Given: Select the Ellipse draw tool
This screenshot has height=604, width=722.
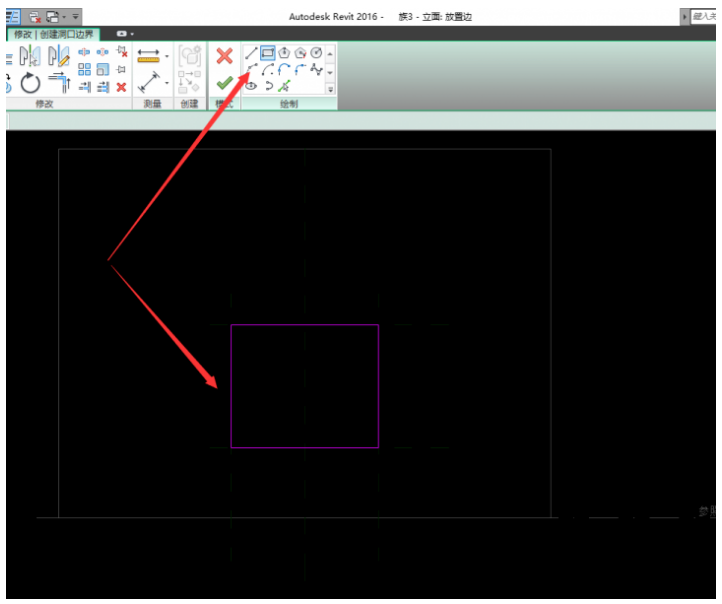Looking at the screenshot, I should (x=251, y=86).
